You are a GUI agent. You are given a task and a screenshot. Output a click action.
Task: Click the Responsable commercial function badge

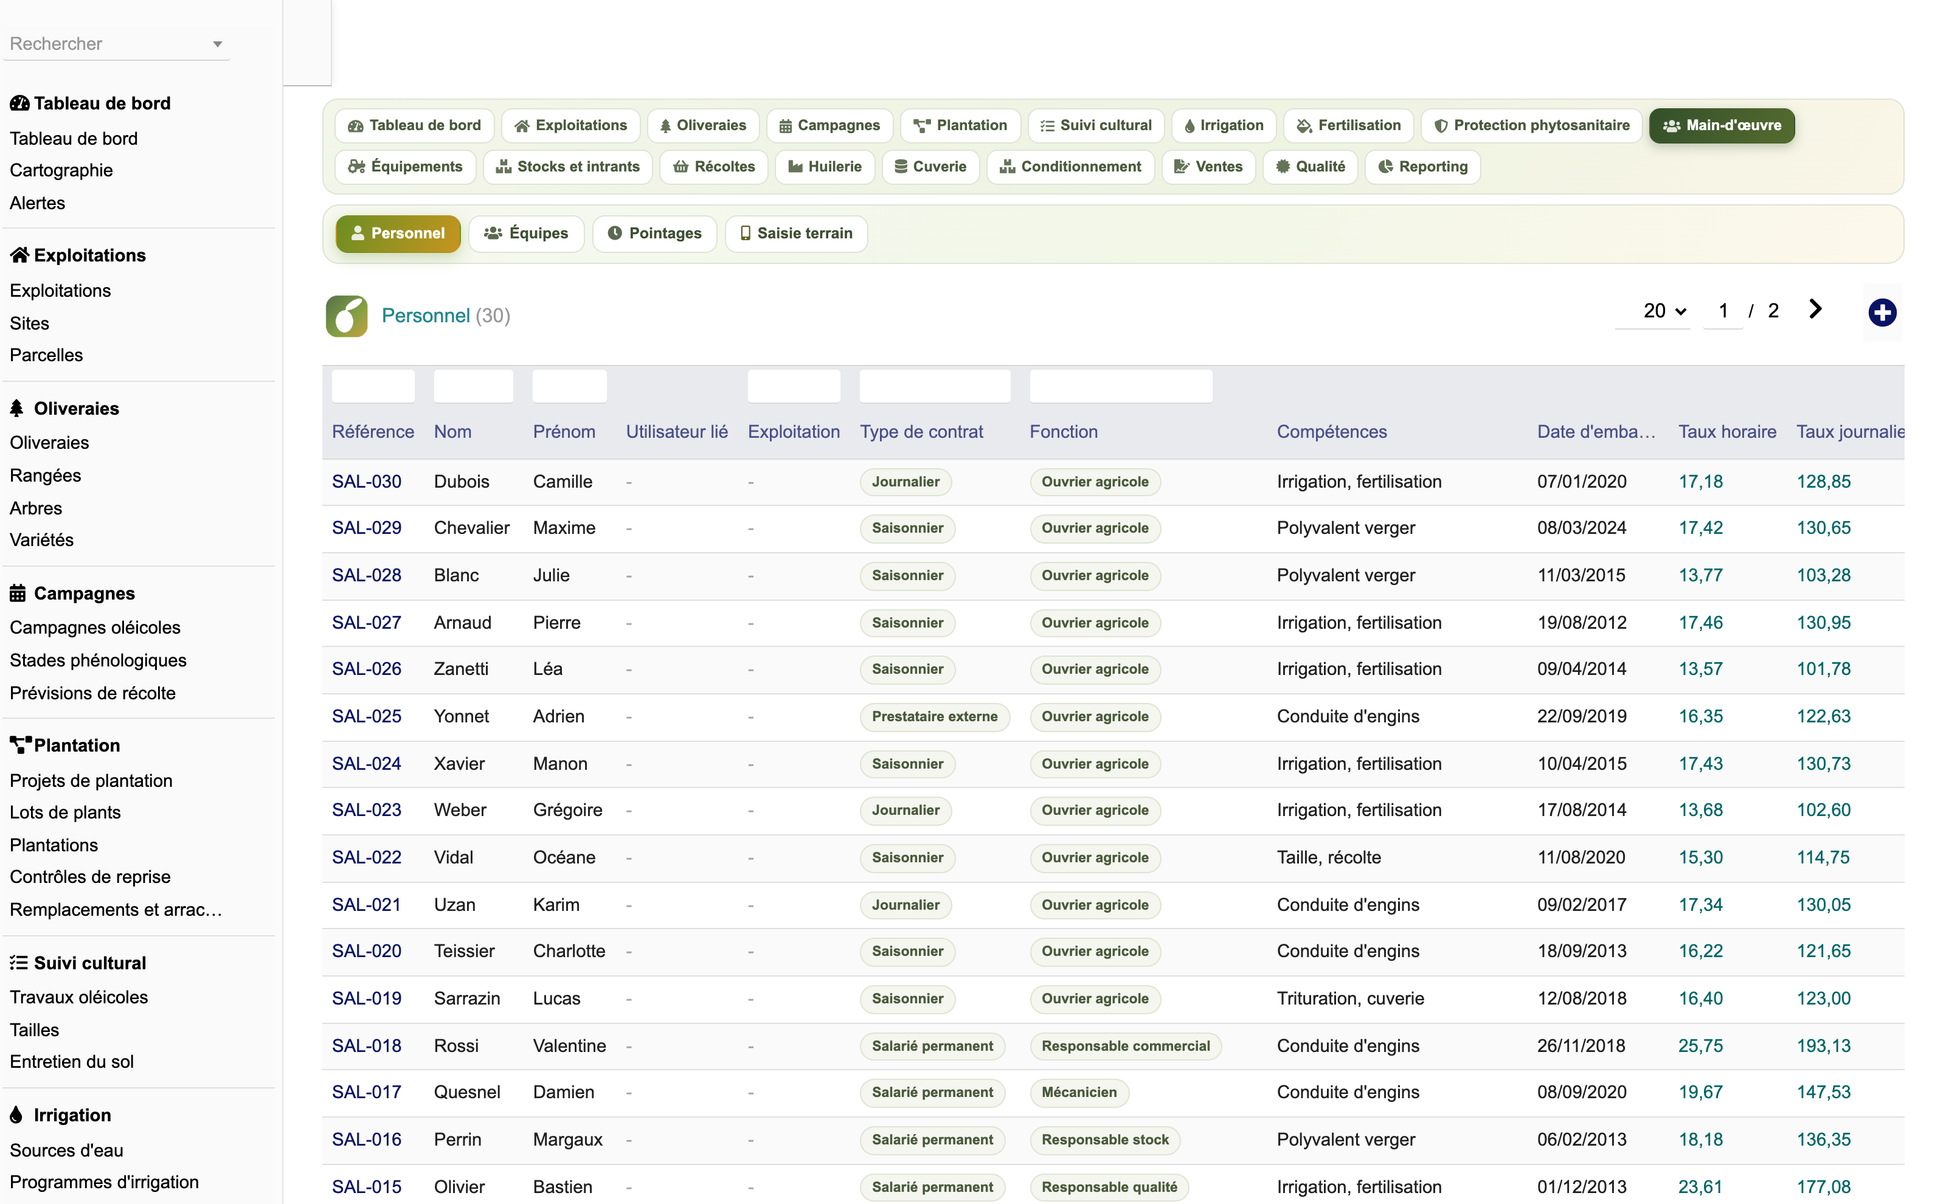1126,1046
